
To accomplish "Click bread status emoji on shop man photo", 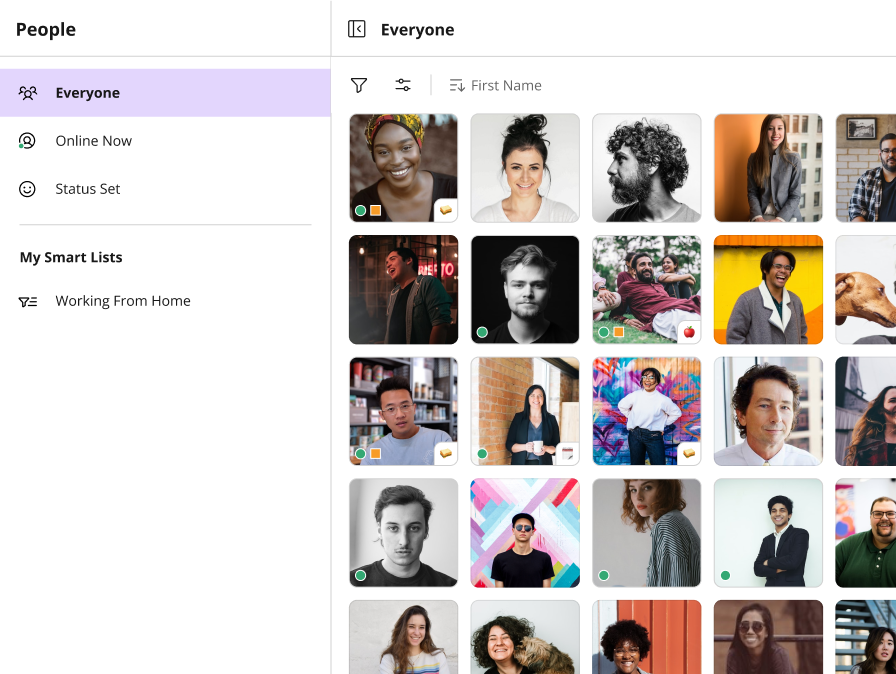I will point(446,454).
